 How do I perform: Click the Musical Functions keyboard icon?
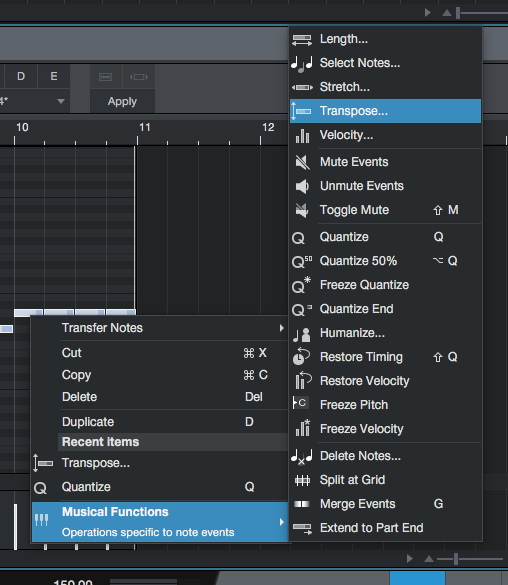click(41, 520)
